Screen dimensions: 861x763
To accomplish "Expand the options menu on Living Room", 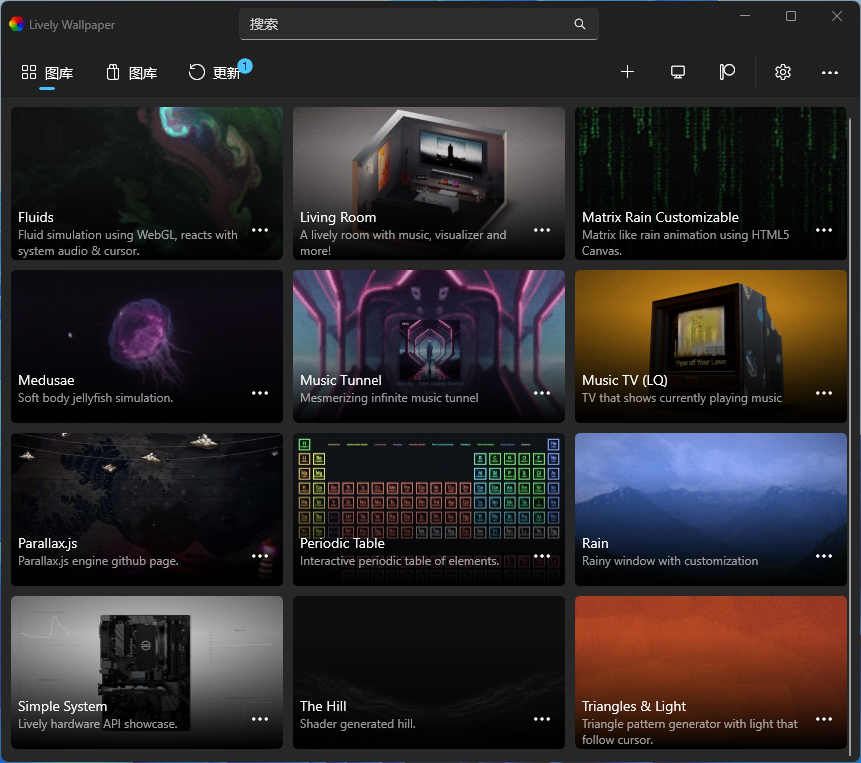I will point(542,230).
